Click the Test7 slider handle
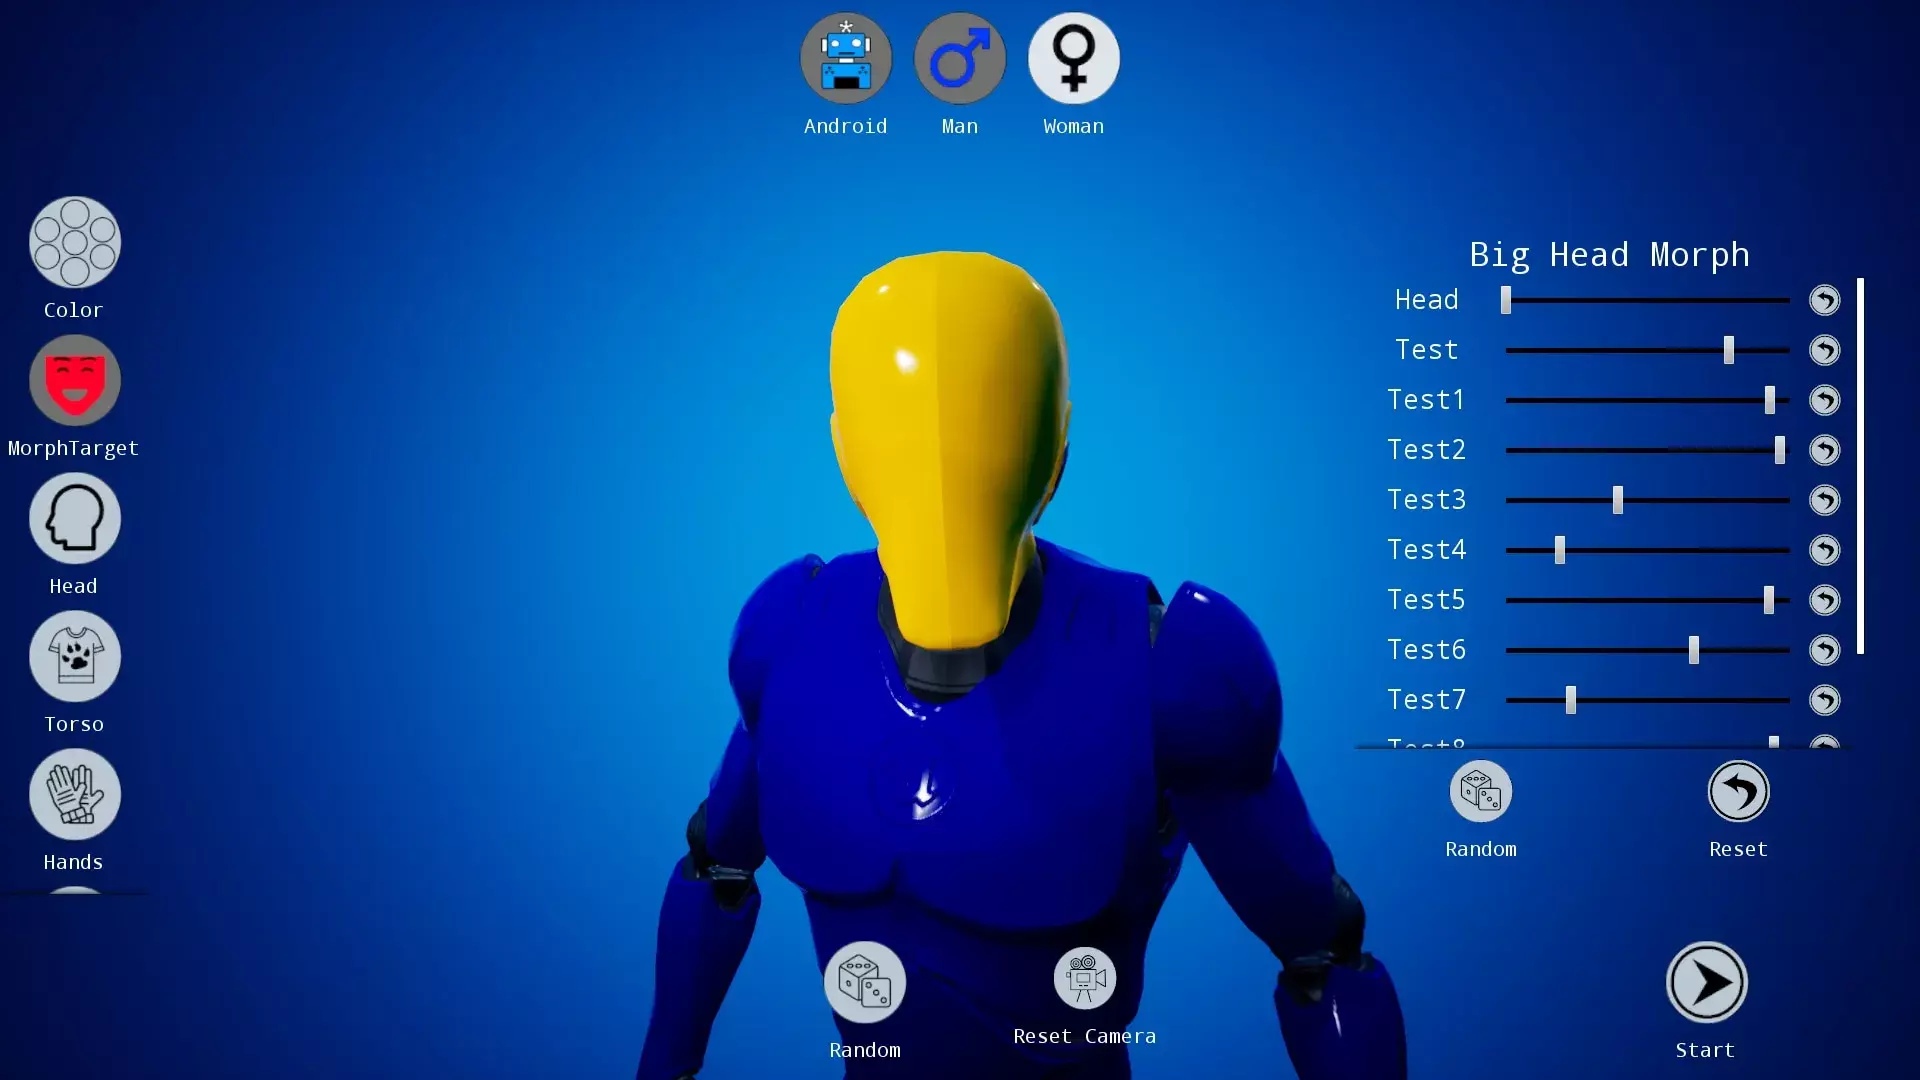Image resolution: width=1920 pixels, height=1080 pixels. [x=1570, y=700]
